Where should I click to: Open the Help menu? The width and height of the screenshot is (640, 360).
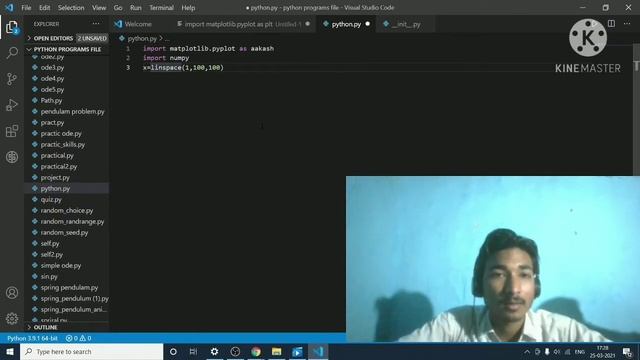click(188, 7)
